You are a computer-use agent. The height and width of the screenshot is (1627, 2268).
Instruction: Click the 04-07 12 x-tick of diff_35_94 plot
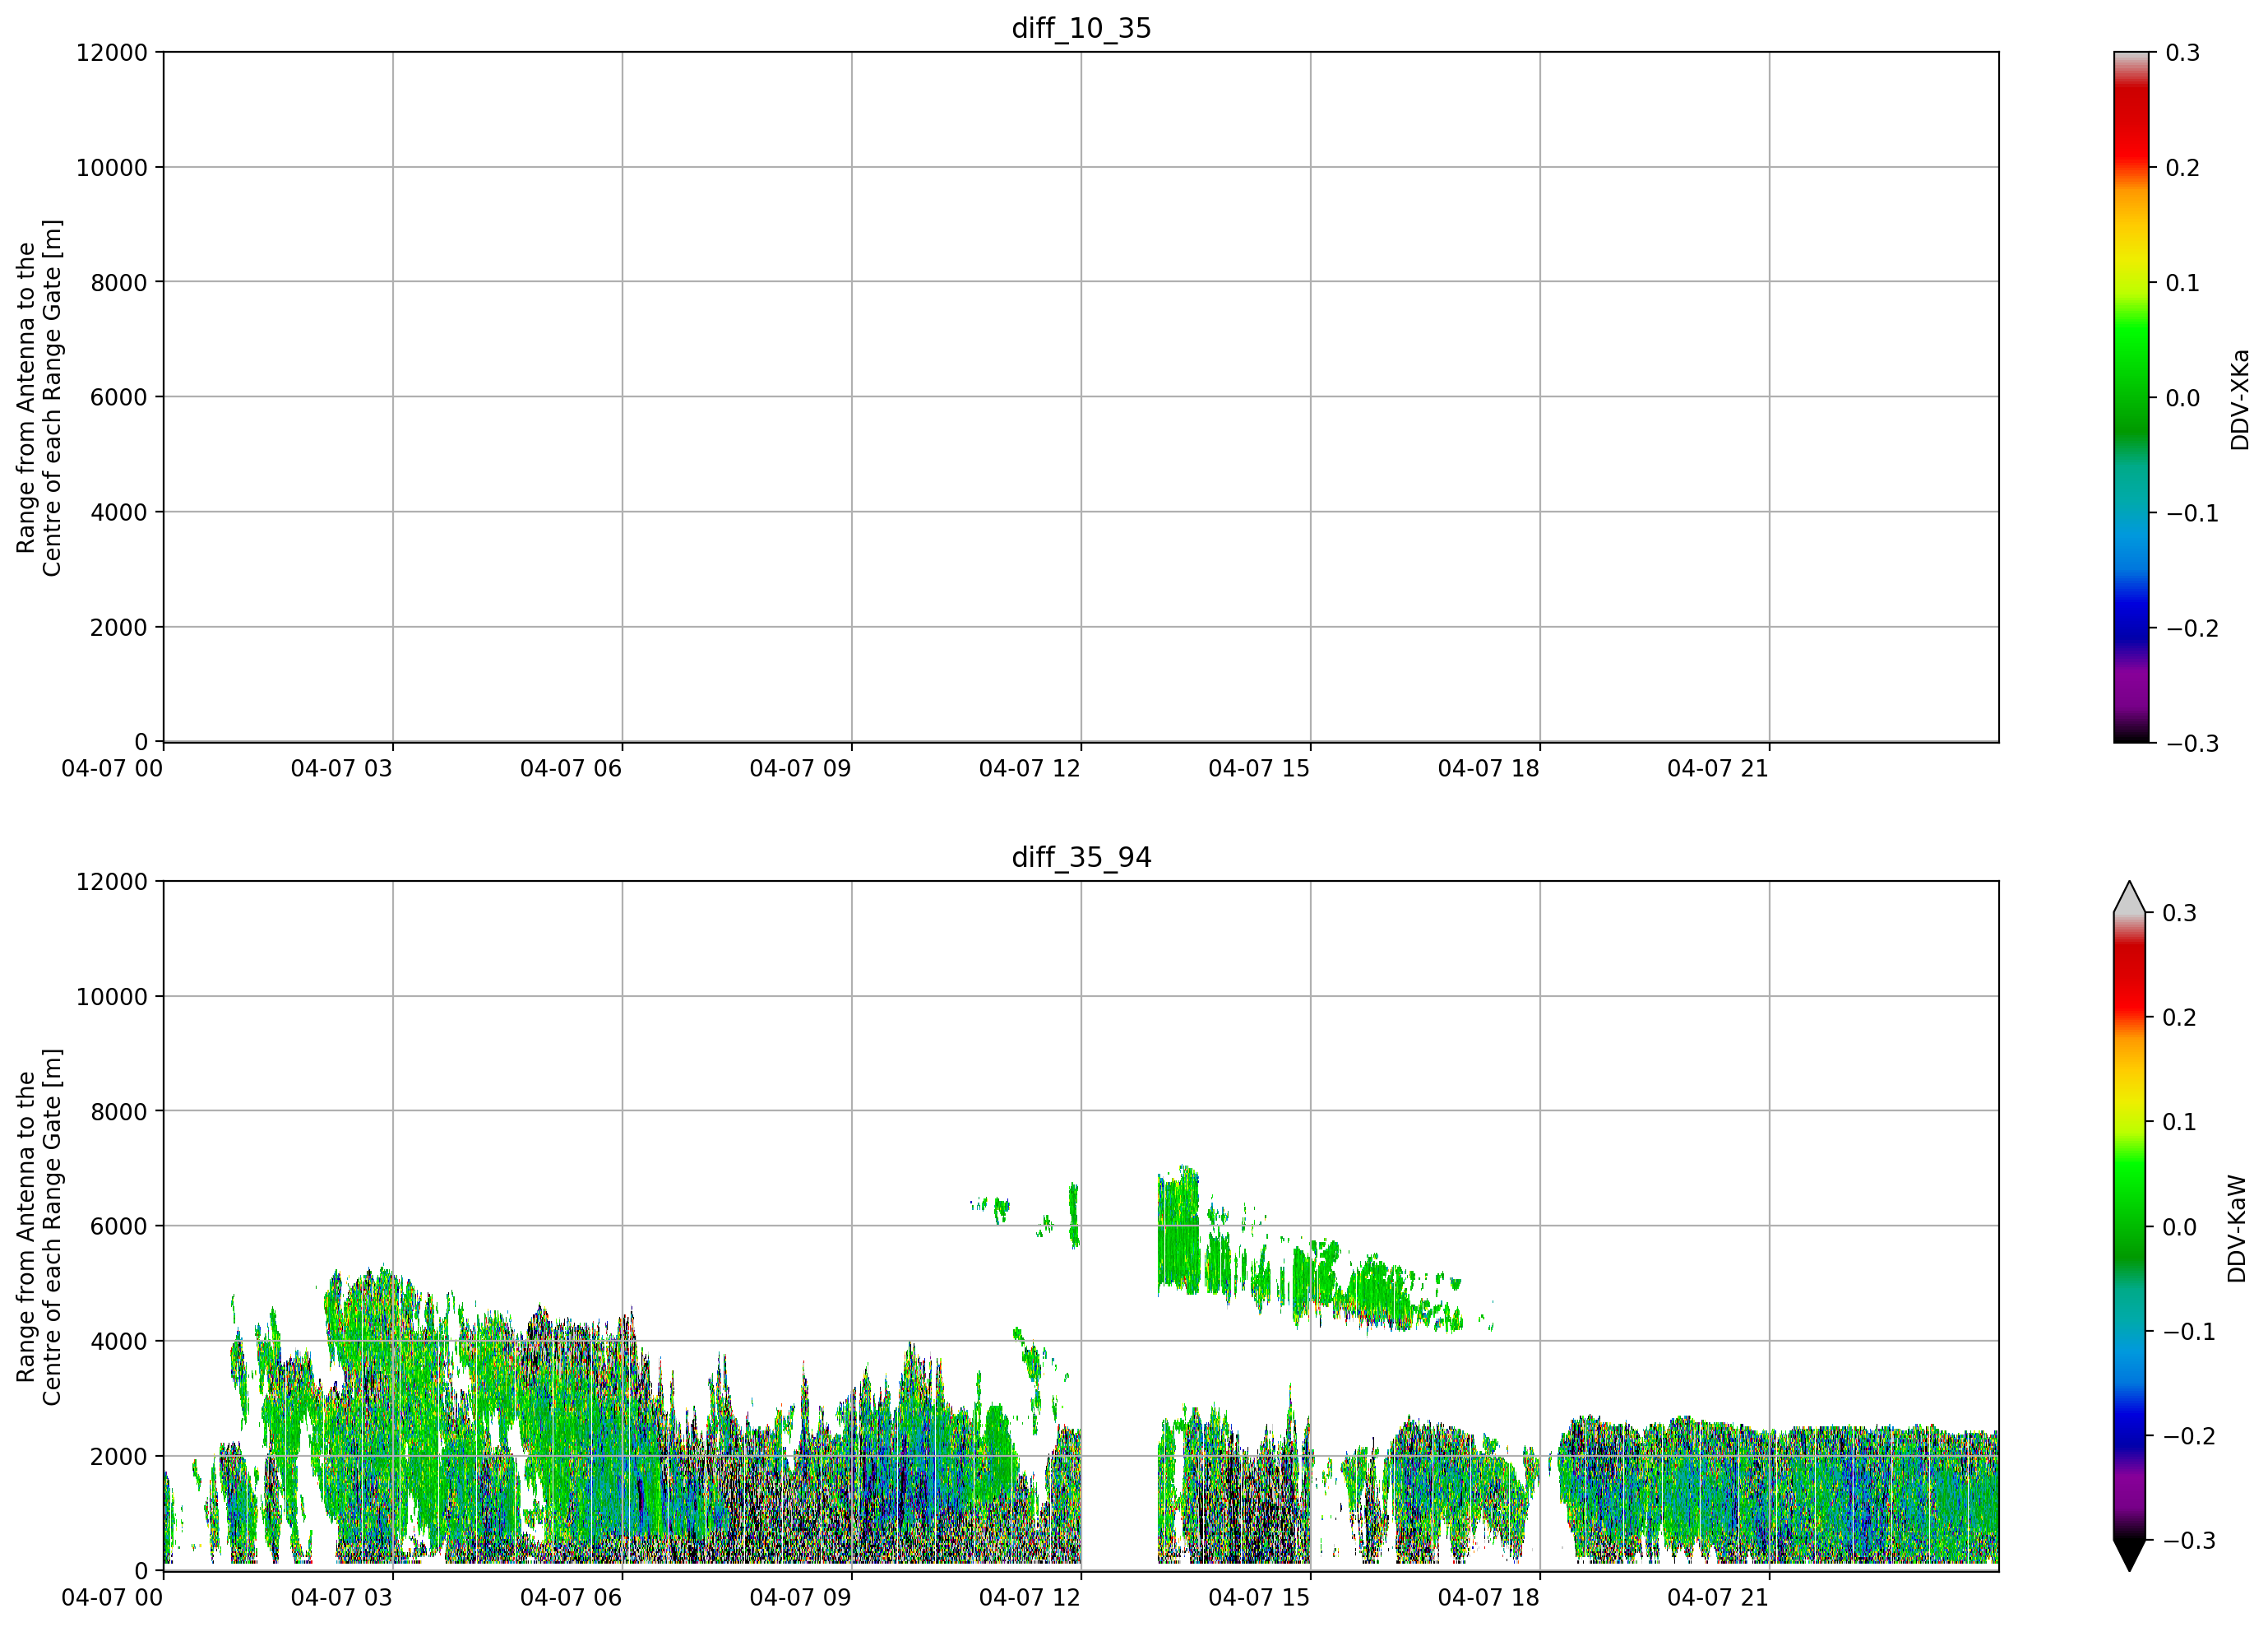coord(1030,1597)
